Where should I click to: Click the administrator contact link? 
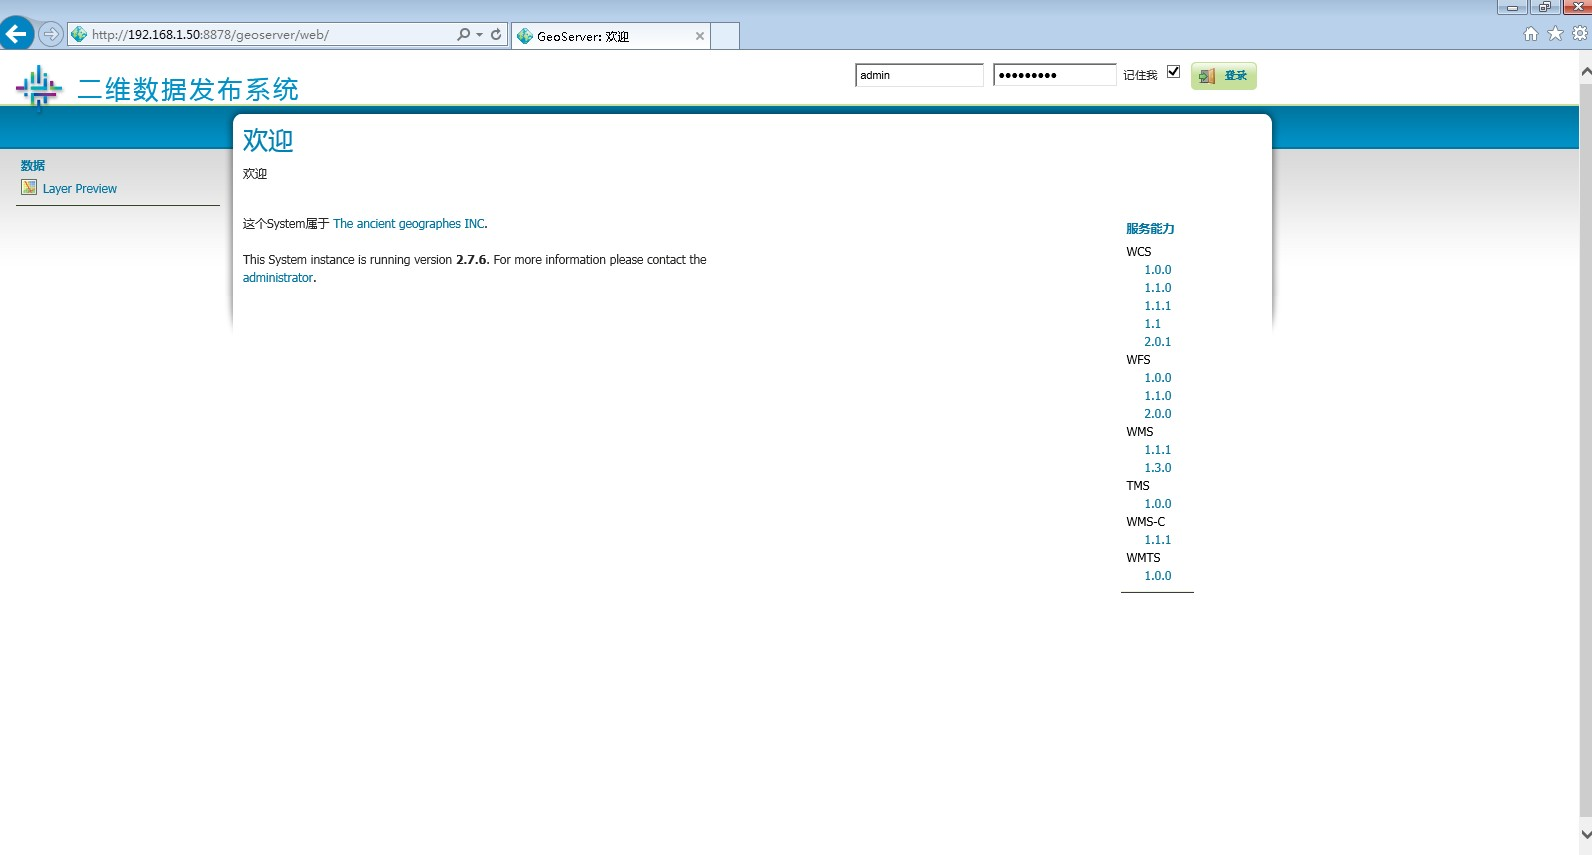click(278, 278)
